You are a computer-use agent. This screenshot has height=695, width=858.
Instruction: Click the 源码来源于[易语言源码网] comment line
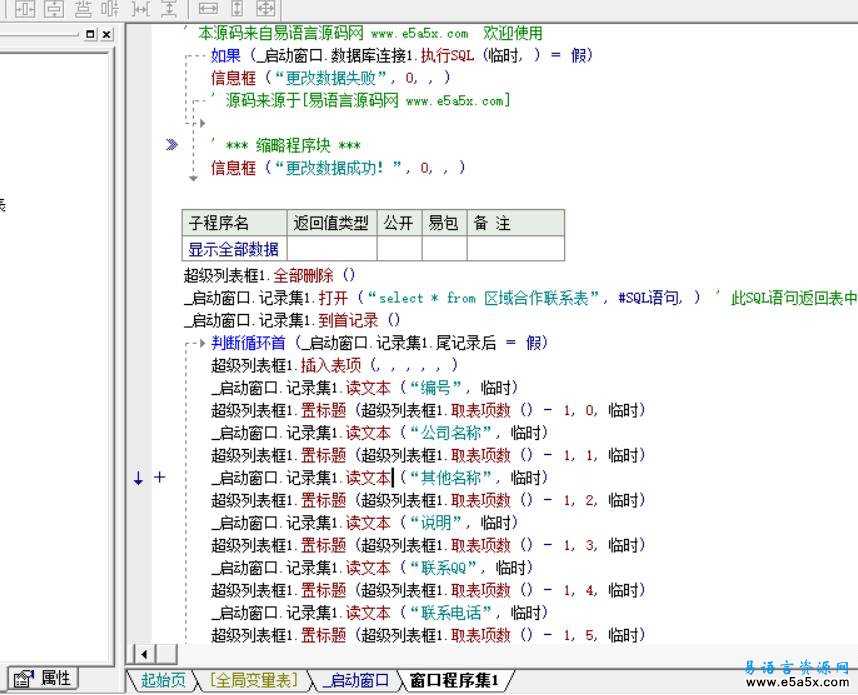361,101
